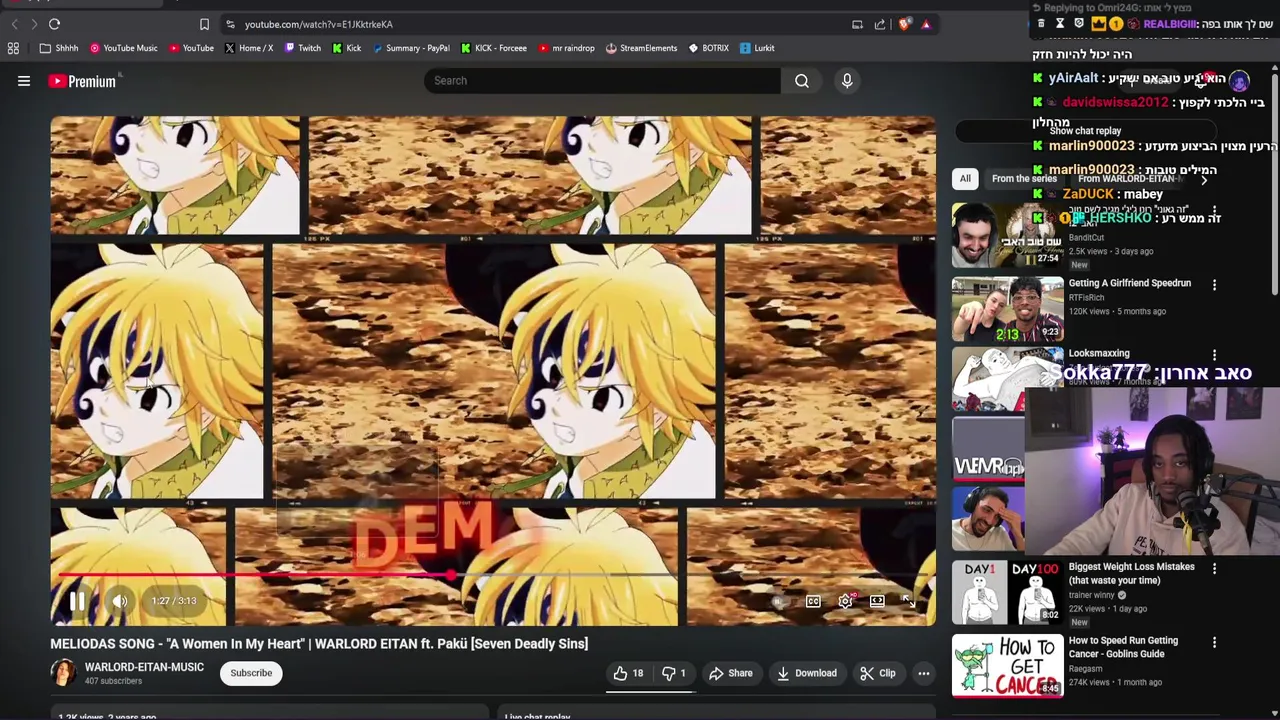This screenshot has height=720, width=1280.
Task: Open the first 27:54 video thumbnail
Action: point(1007,235)
